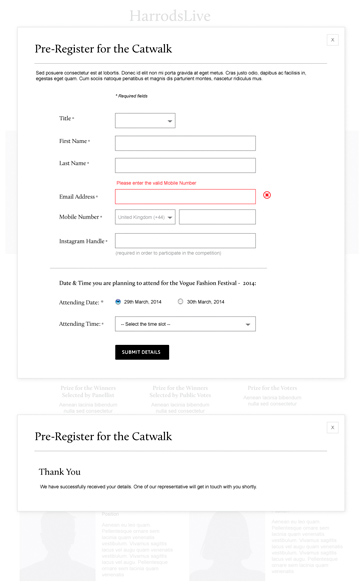Focus the Instagram Handle field
The image size is (360, 587).
[x=185, y=241]
